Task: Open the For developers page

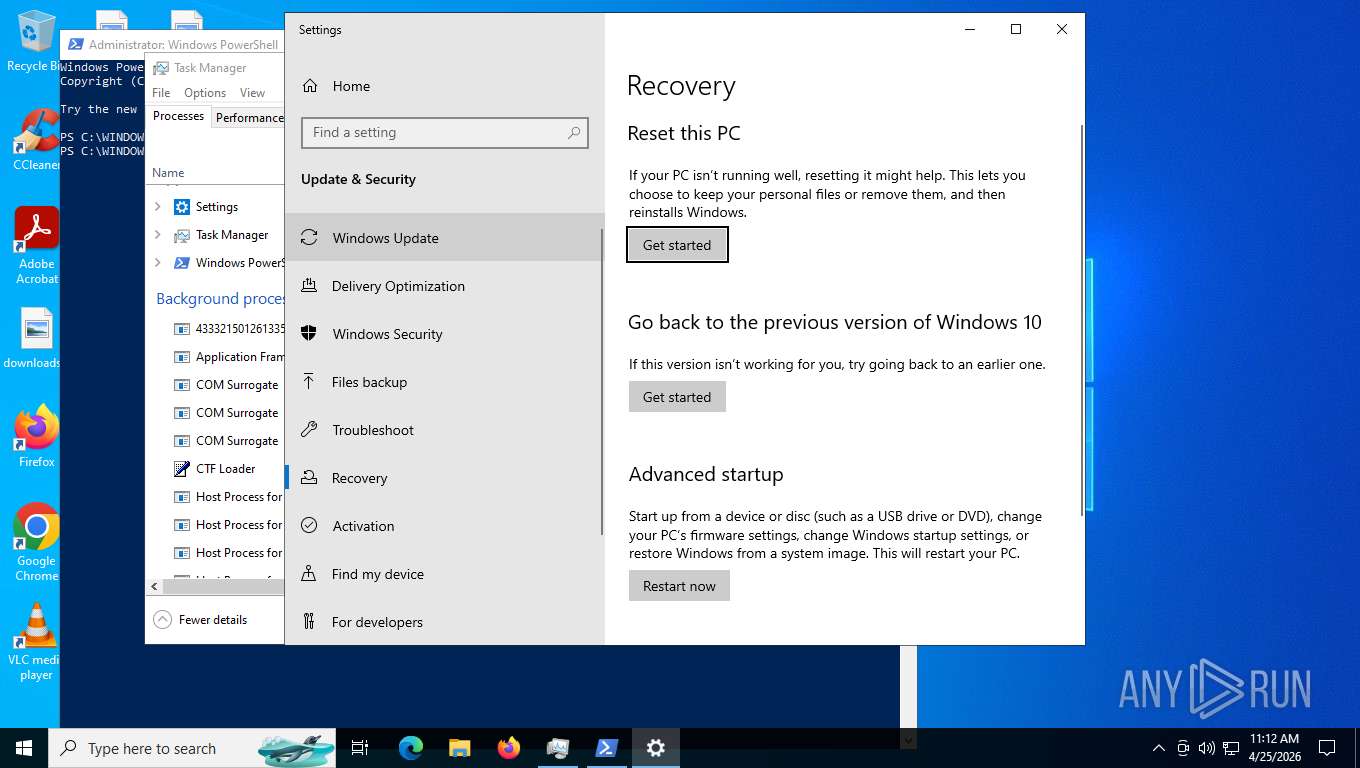Action: tap(445, 622)
